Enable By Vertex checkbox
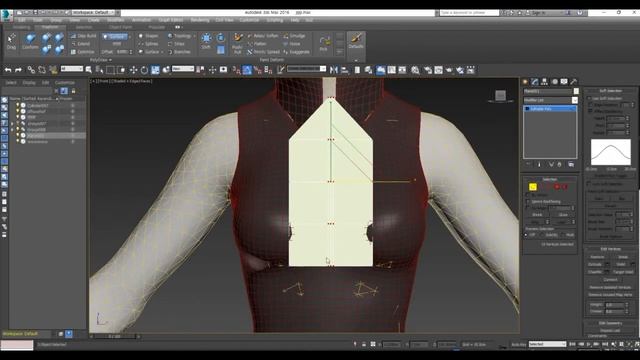 [528, 195]
